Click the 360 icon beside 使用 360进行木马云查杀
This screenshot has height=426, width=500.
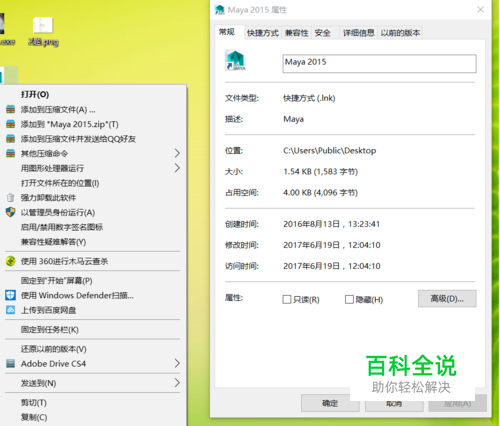point(11,261)
